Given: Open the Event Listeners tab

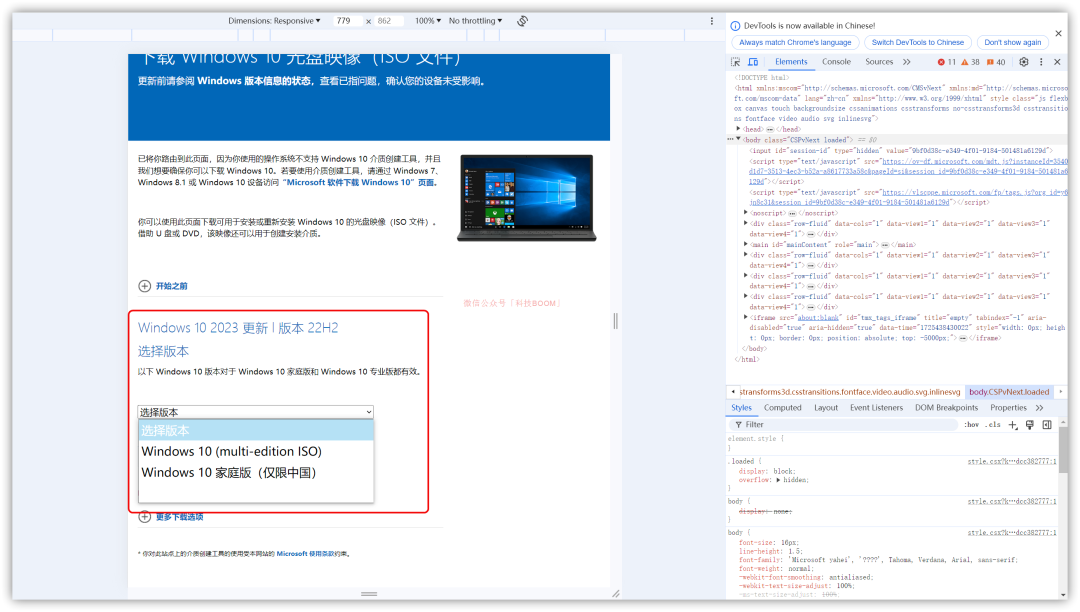Looking at the screenshot, I should point(876,408).
